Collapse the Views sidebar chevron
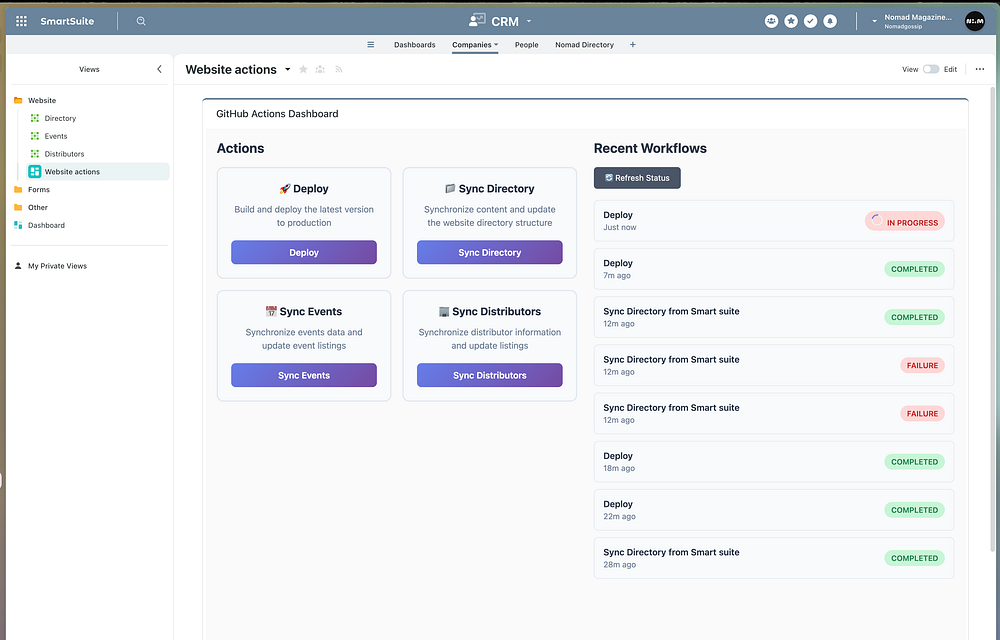1000x640 pixels. pyautogui.click(x=159, y=69)
